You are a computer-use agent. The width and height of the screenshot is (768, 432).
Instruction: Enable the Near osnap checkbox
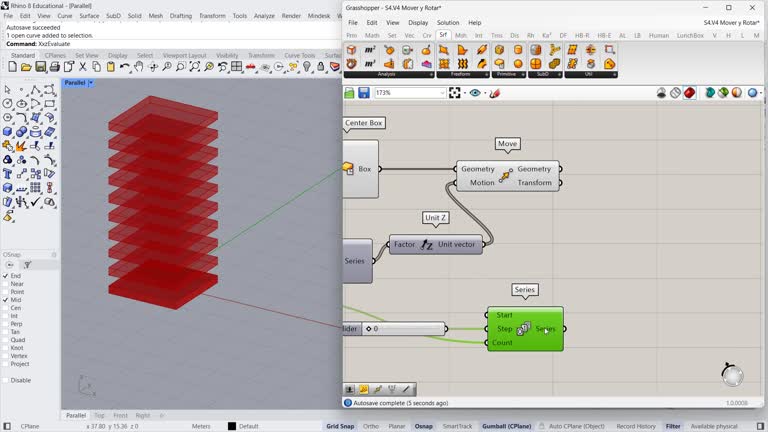[x=5, y=284]
